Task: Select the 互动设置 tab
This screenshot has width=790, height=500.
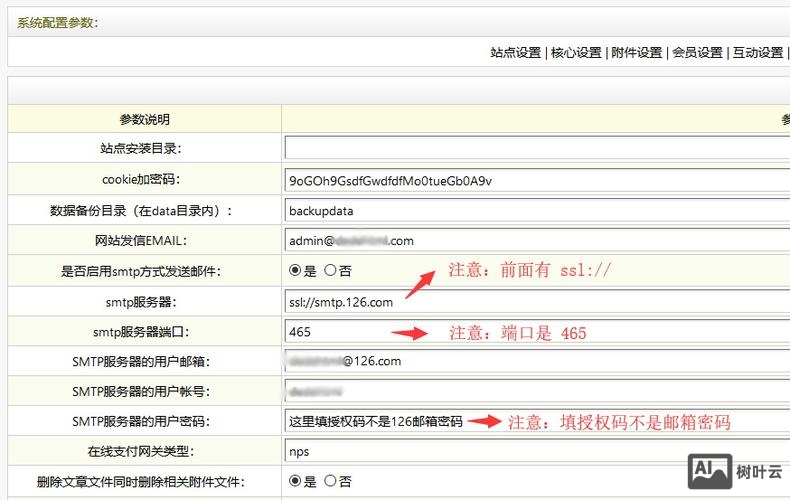Action: click(x=758, y=52)
